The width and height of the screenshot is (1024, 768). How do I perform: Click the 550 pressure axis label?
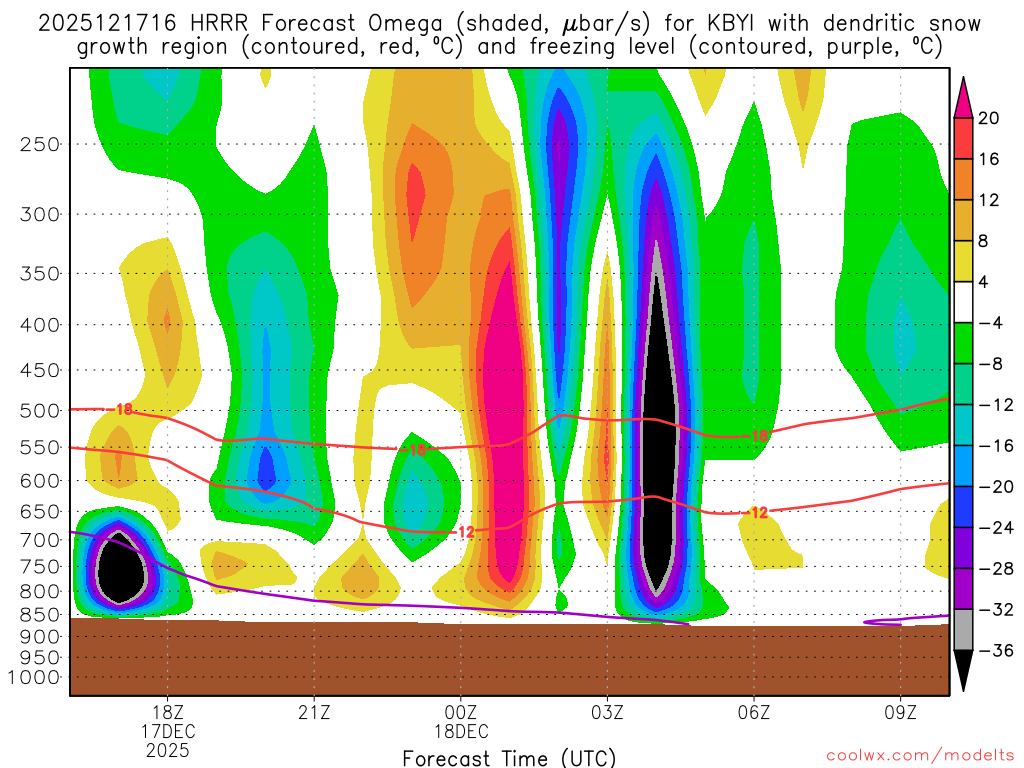point(40,447)
